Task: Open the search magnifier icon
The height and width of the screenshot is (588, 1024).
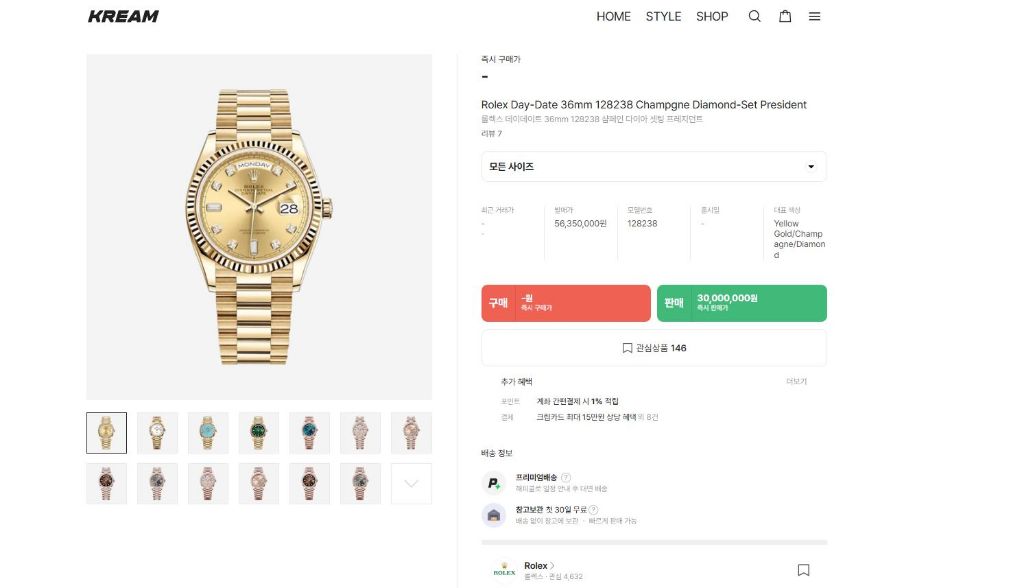Action: pyautogui.click(x=755, y=16)
